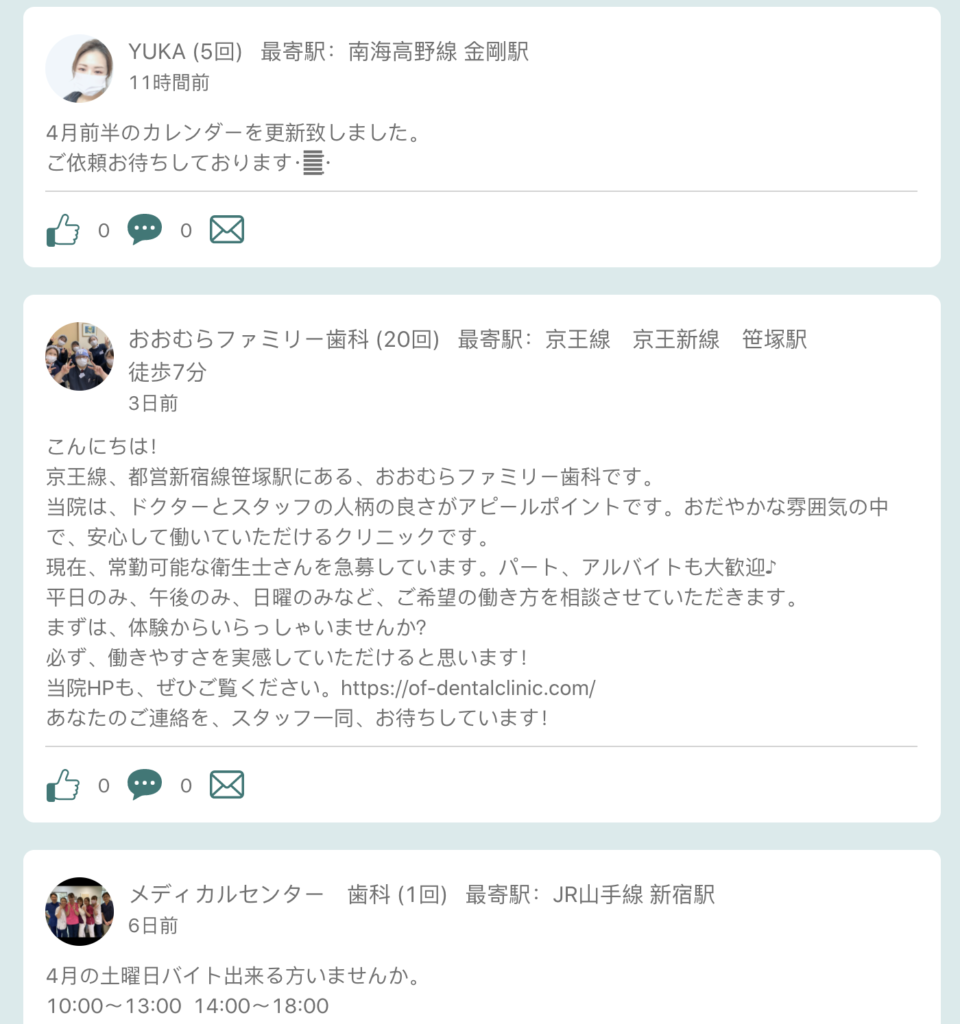Click like count on YUKA's post
The height and width of the screenshot is (1024, 960).
coord(103,231)
